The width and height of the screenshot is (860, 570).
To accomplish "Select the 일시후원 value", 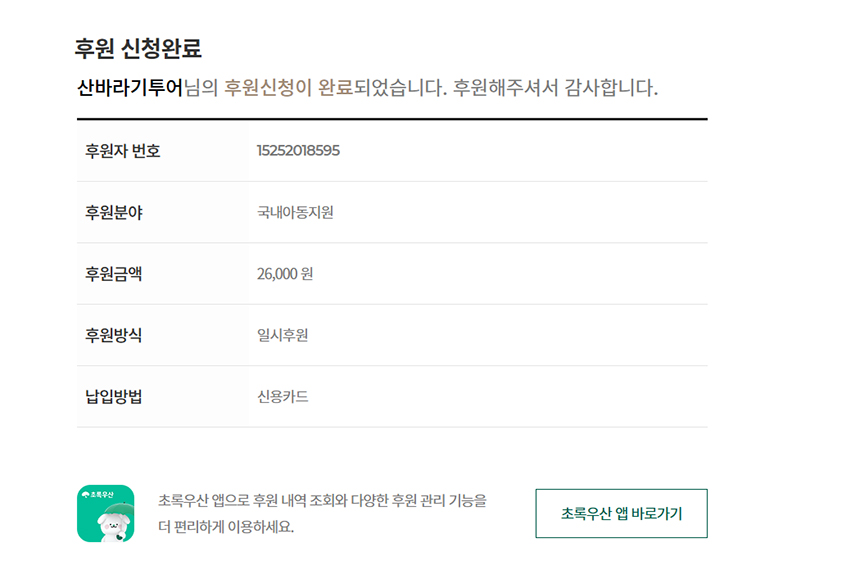I will click(282, 335).
